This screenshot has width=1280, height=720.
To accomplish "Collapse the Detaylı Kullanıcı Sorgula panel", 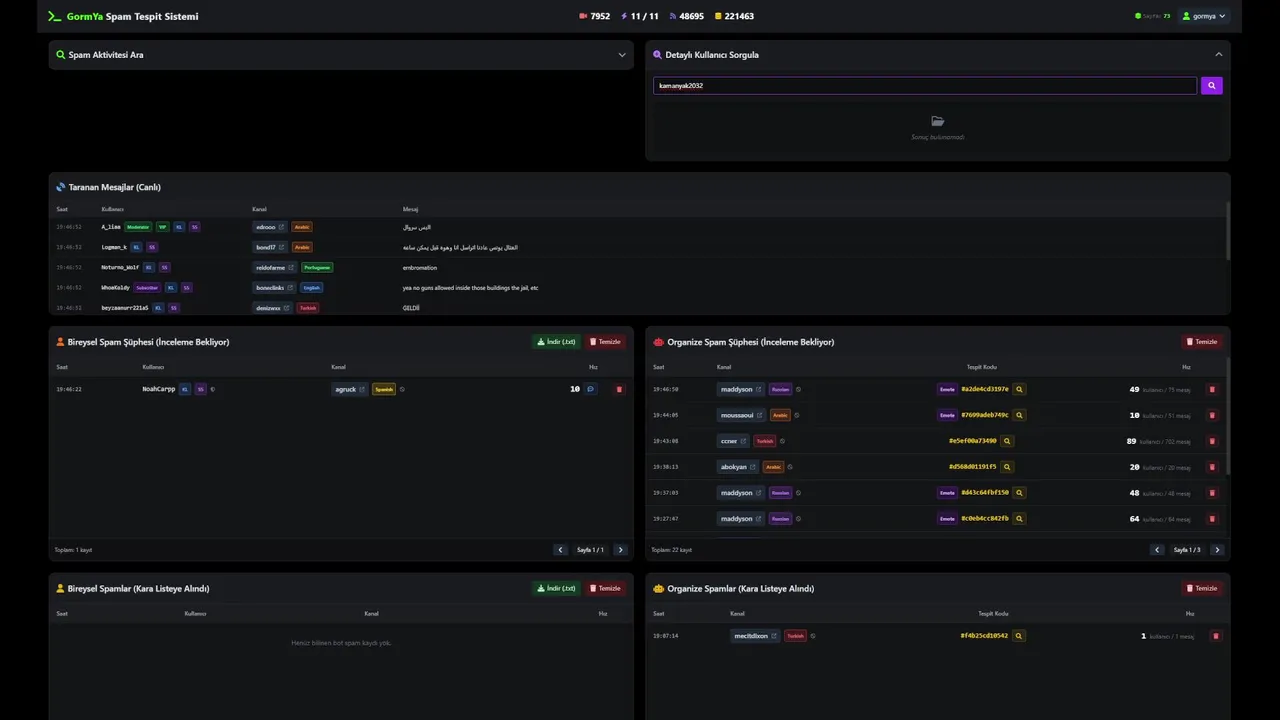I will coord(1219,55).
